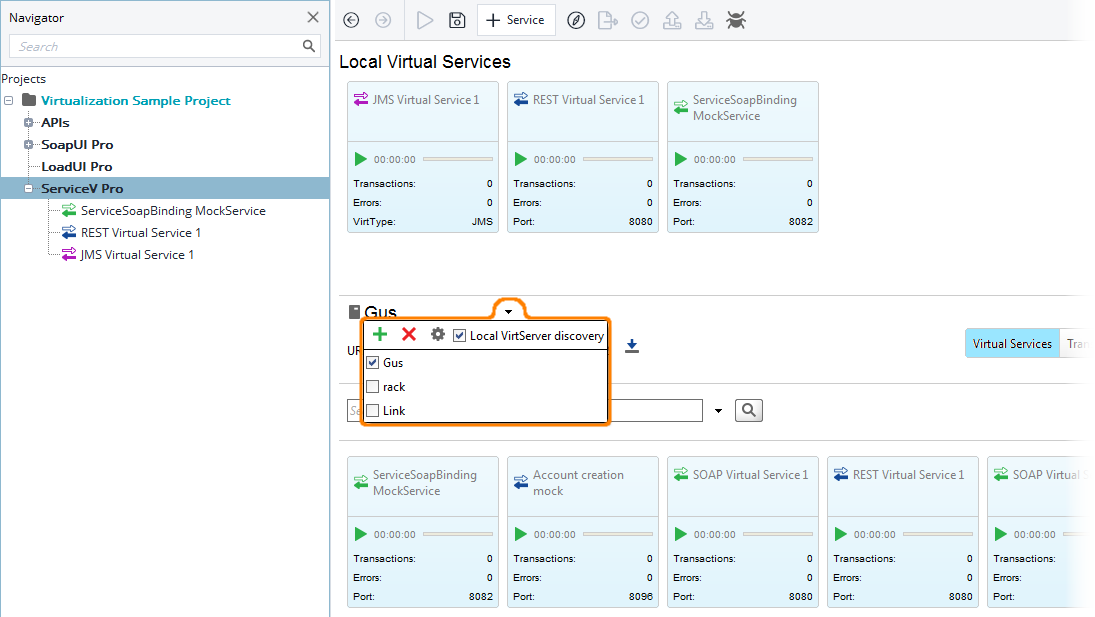The width and height of the screenshot is (1095, 617).
Task: Expand the APIs tree node
Action: [x=29, y=123]
